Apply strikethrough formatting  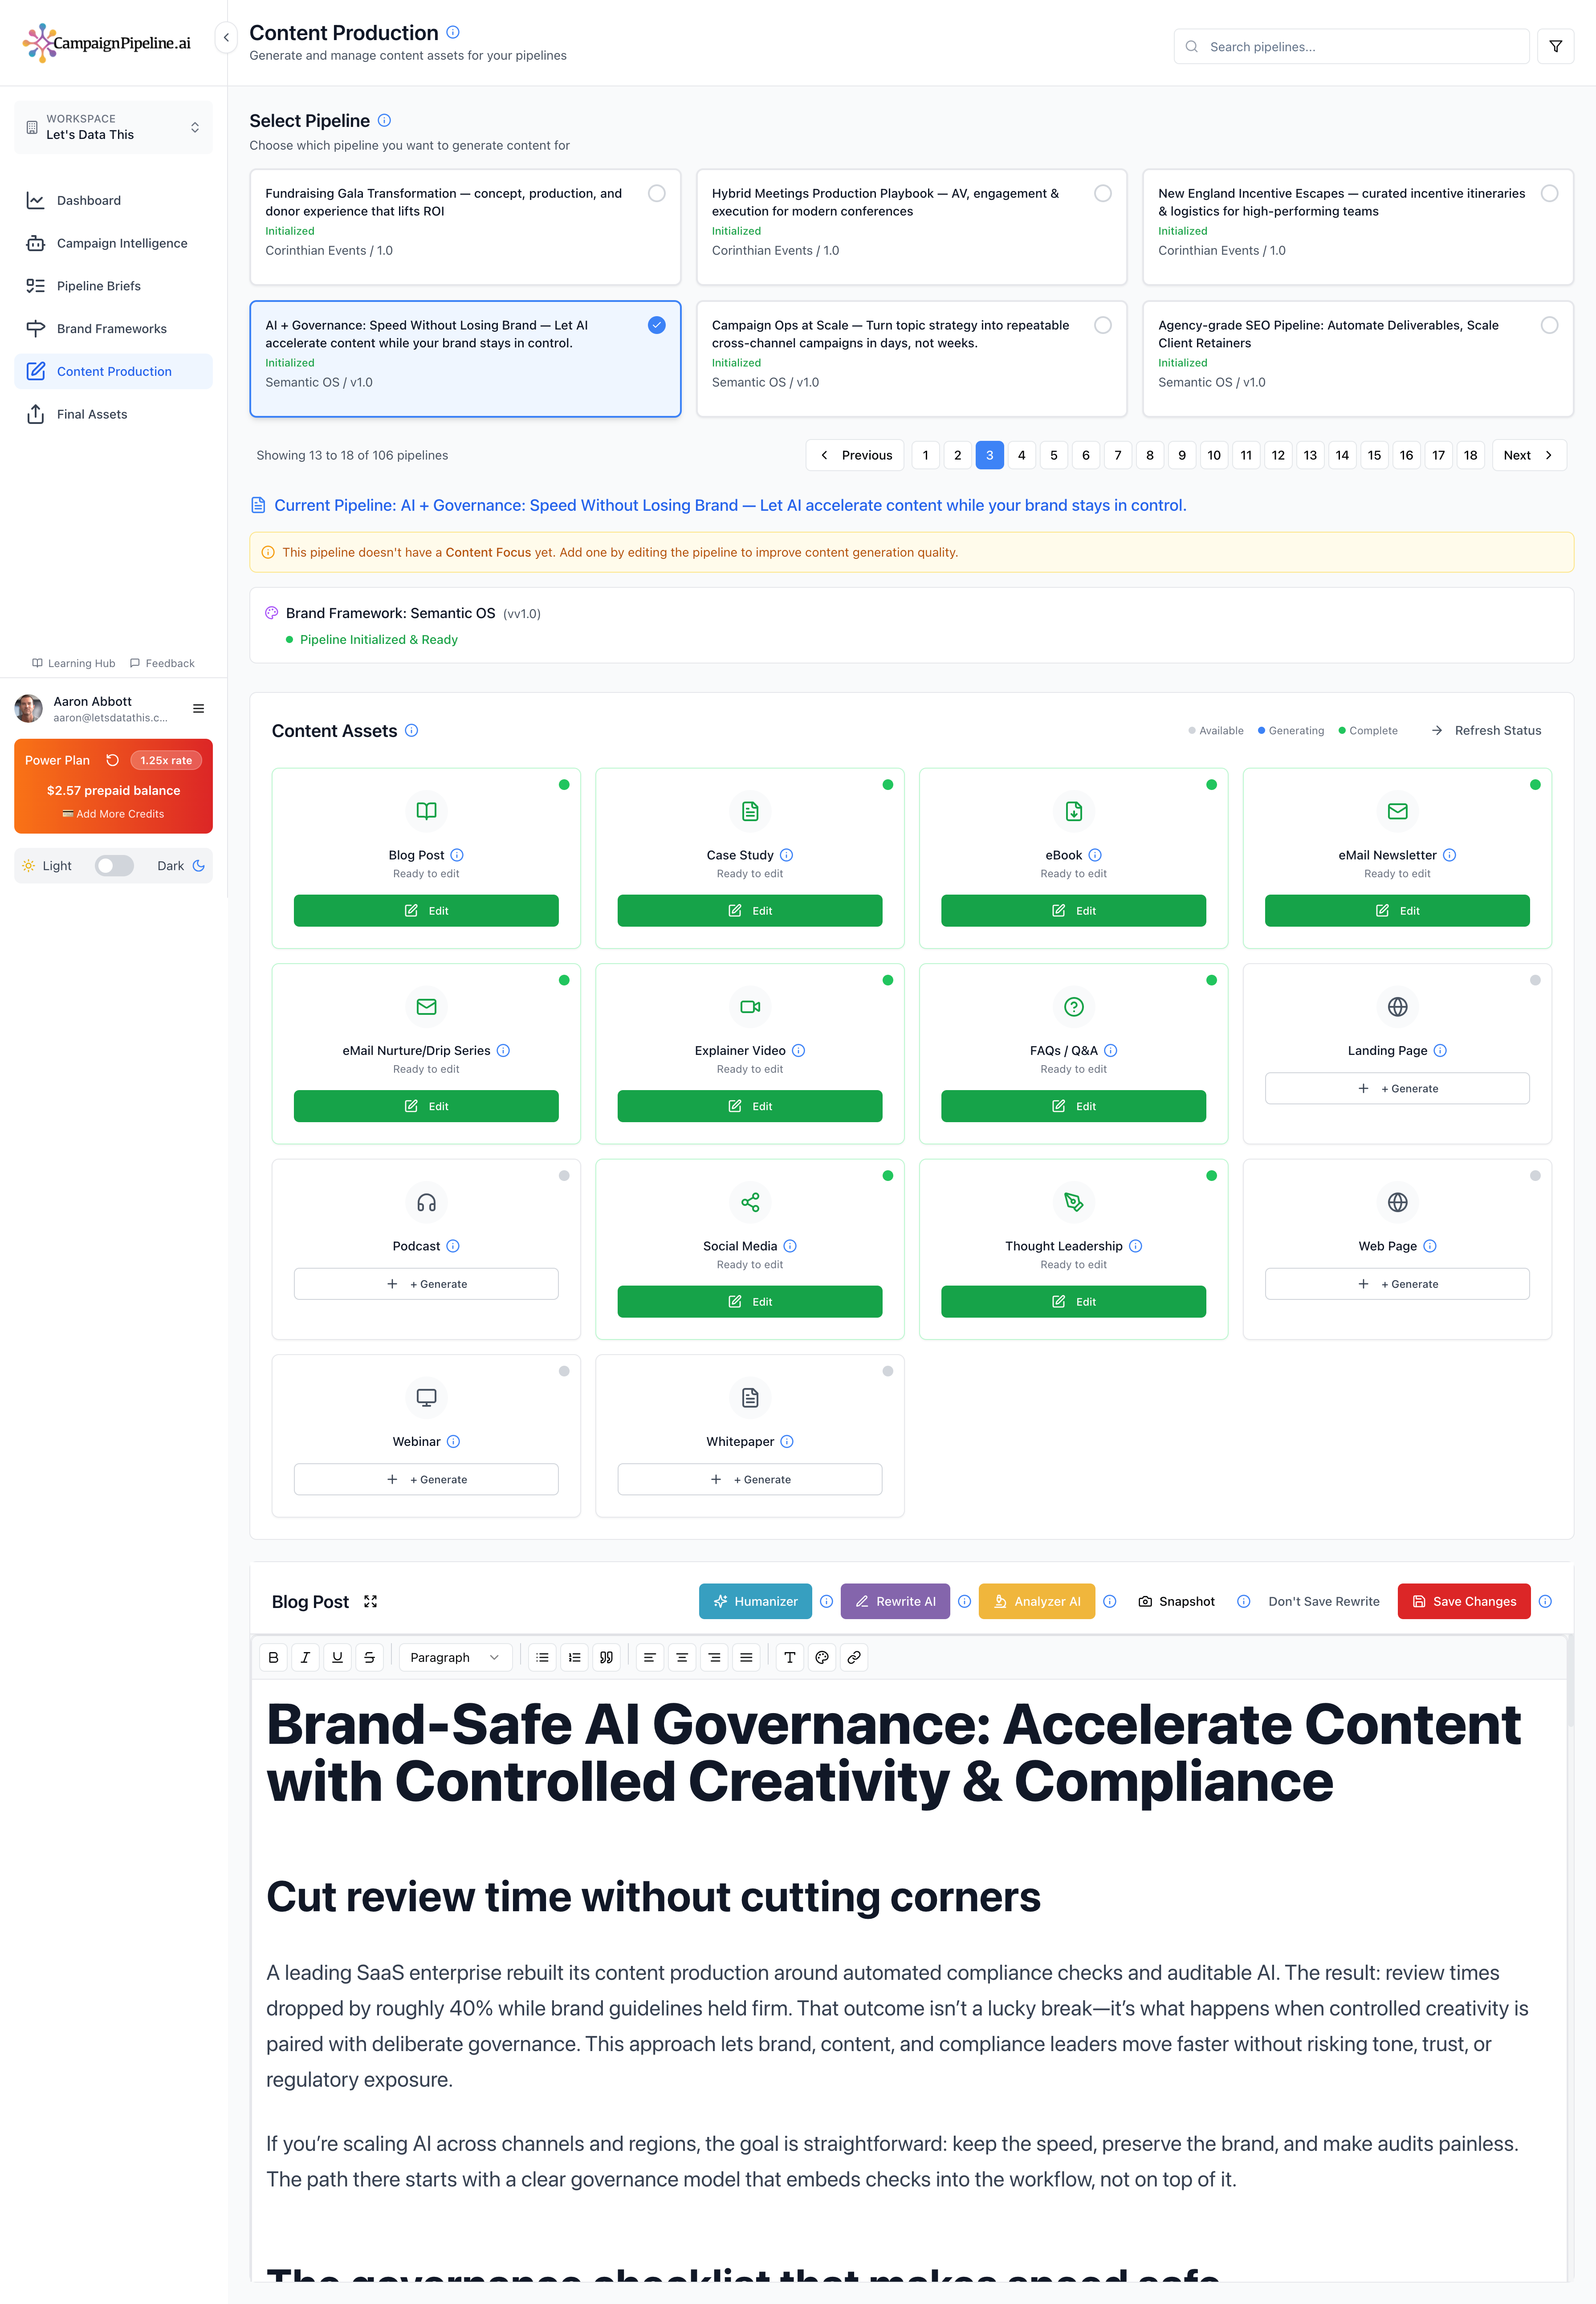click(x=369, y=1657)
